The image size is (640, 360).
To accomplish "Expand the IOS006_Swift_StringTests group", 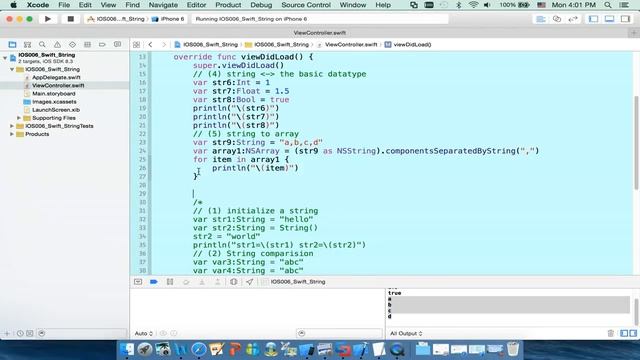I will (x=12, y=126).
